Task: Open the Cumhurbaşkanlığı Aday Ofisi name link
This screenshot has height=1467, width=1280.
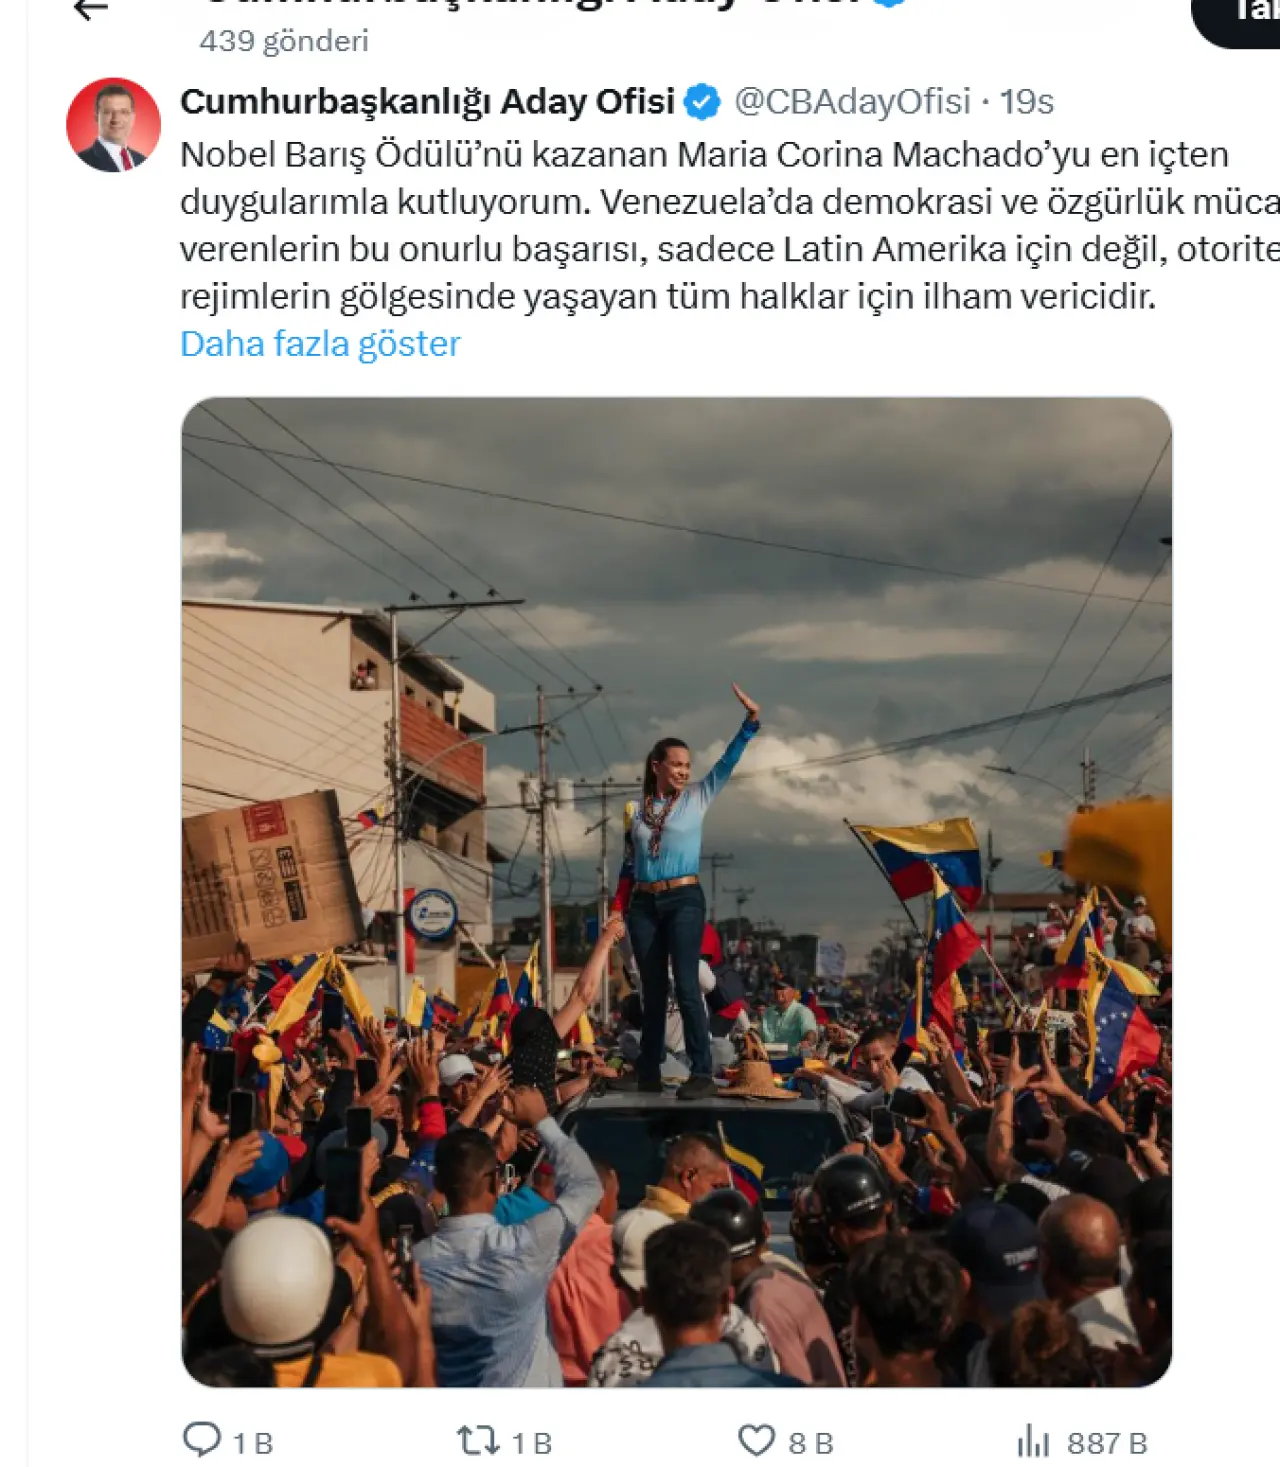Action: coord(428,102)
